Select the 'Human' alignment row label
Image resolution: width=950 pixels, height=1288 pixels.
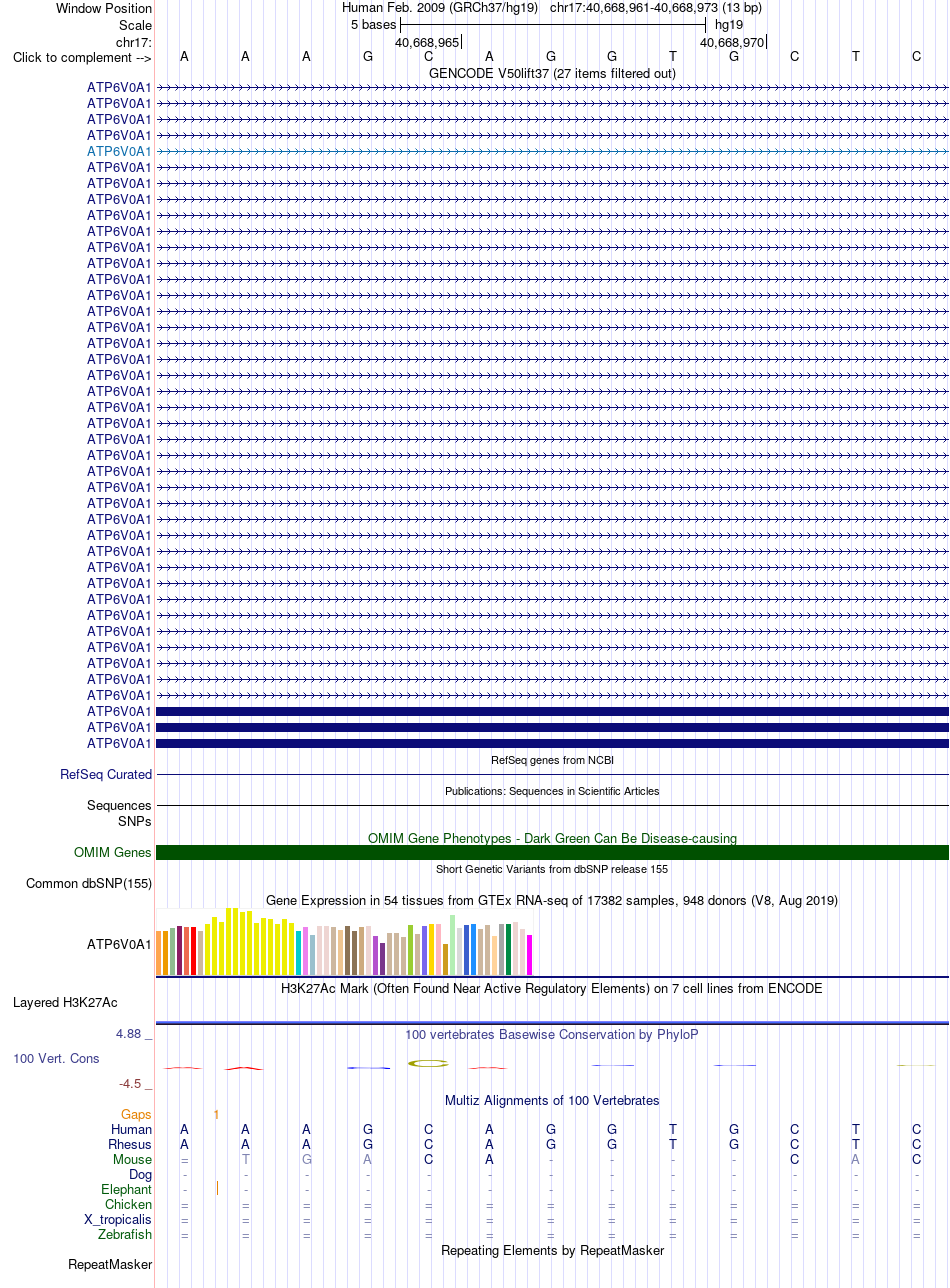click(x=131, y=1129)
